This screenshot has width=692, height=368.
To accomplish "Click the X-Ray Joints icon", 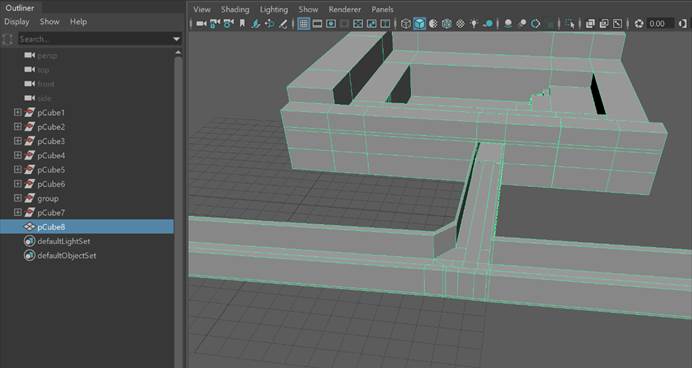I will [x=617, y=23].
